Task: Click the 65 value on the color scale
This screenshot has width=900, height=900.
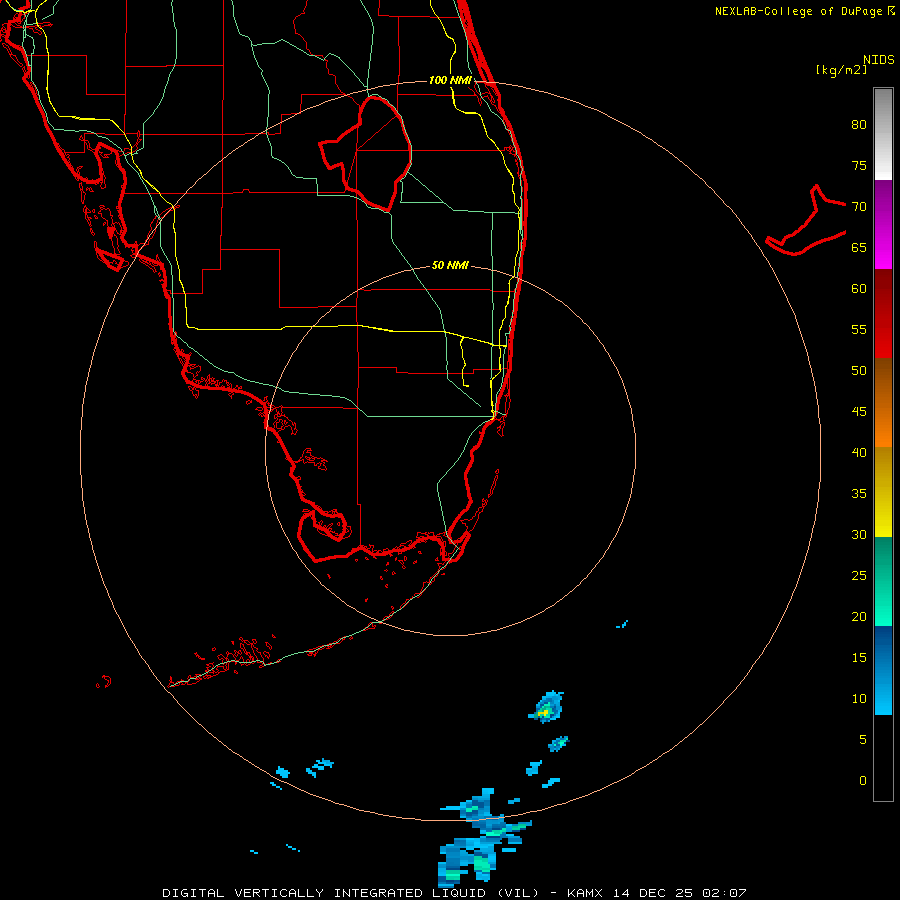Action: coord(859,247)
